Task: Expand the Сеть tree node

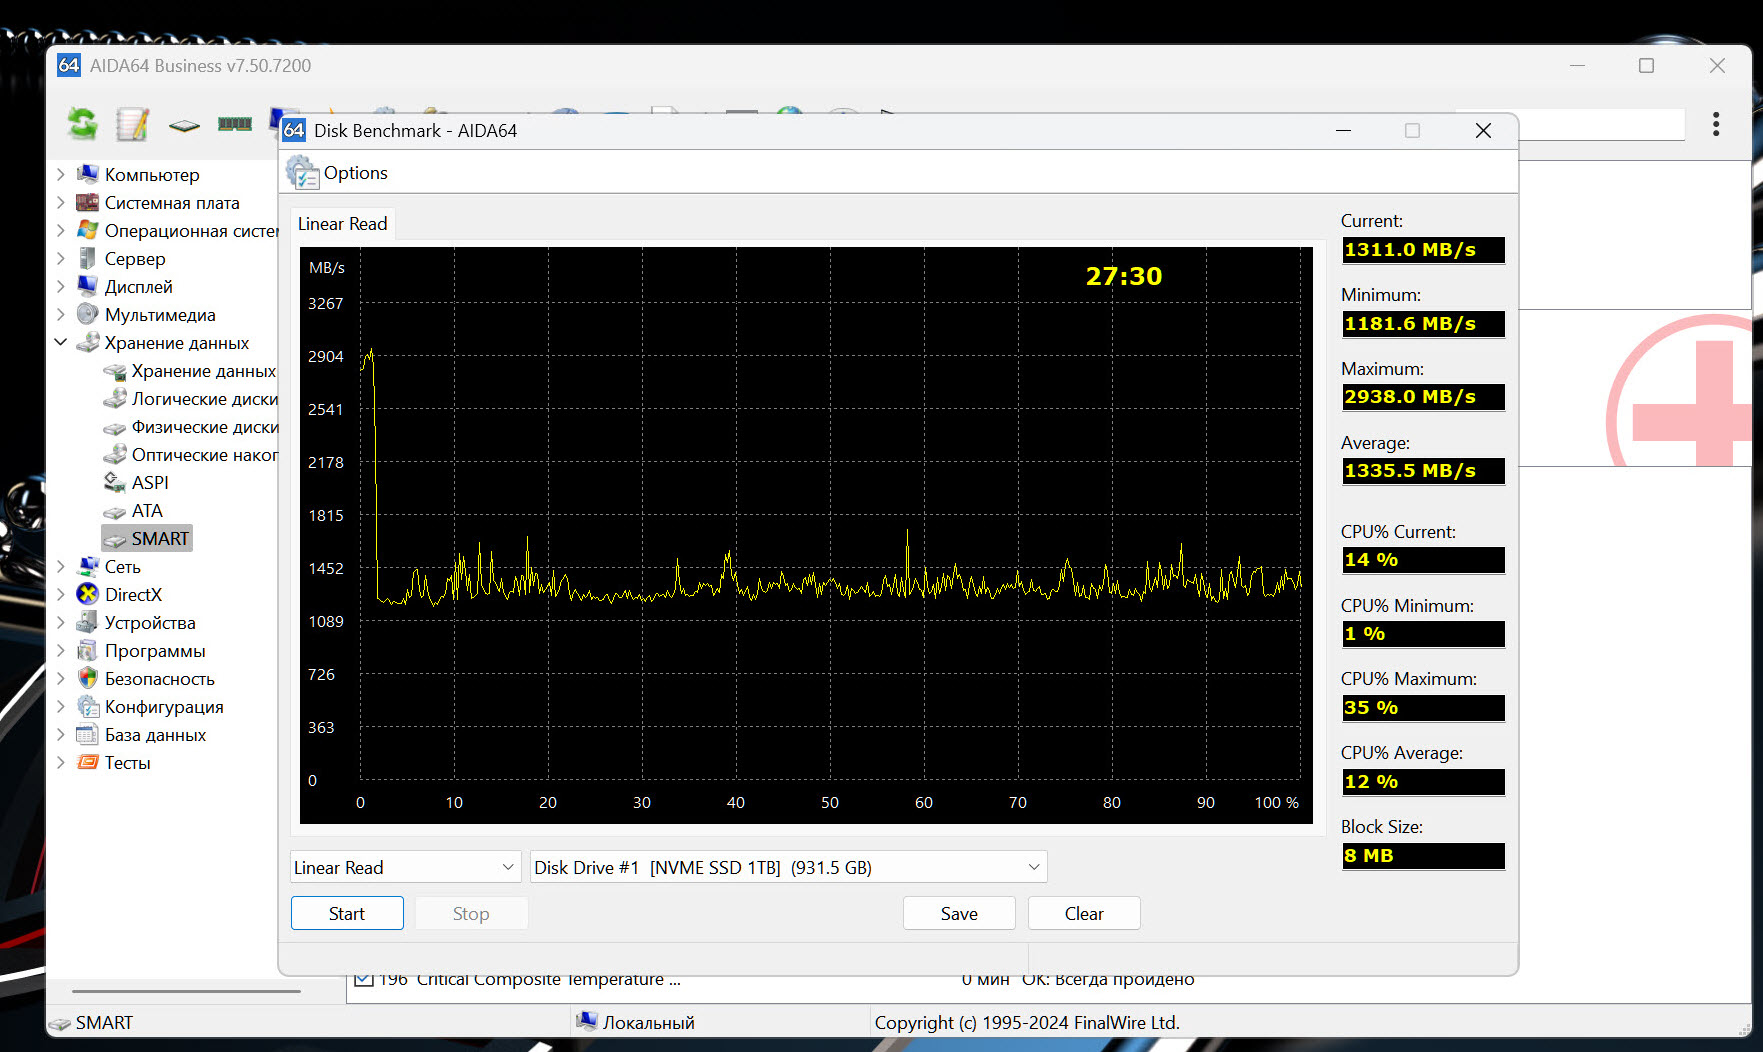Action: [60, 566]
